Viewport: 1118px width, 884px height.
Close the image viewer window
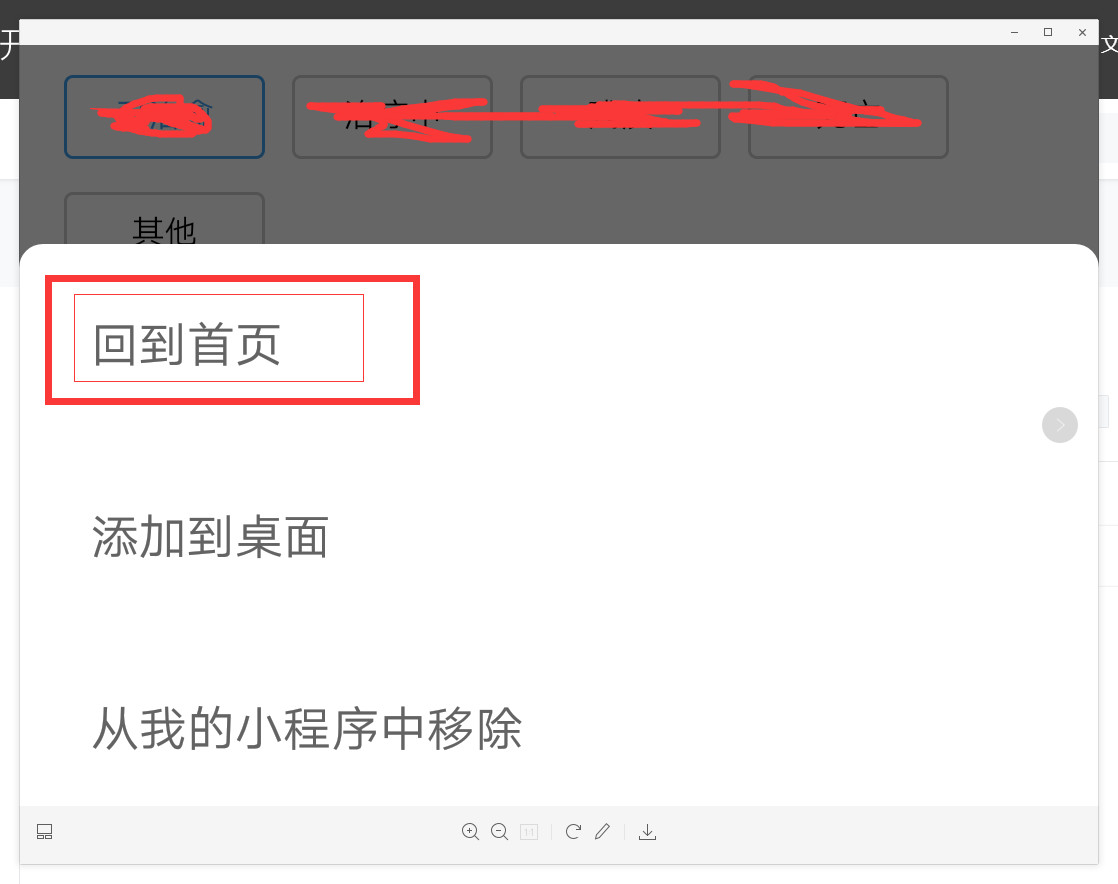click(x=1082, y=32)
